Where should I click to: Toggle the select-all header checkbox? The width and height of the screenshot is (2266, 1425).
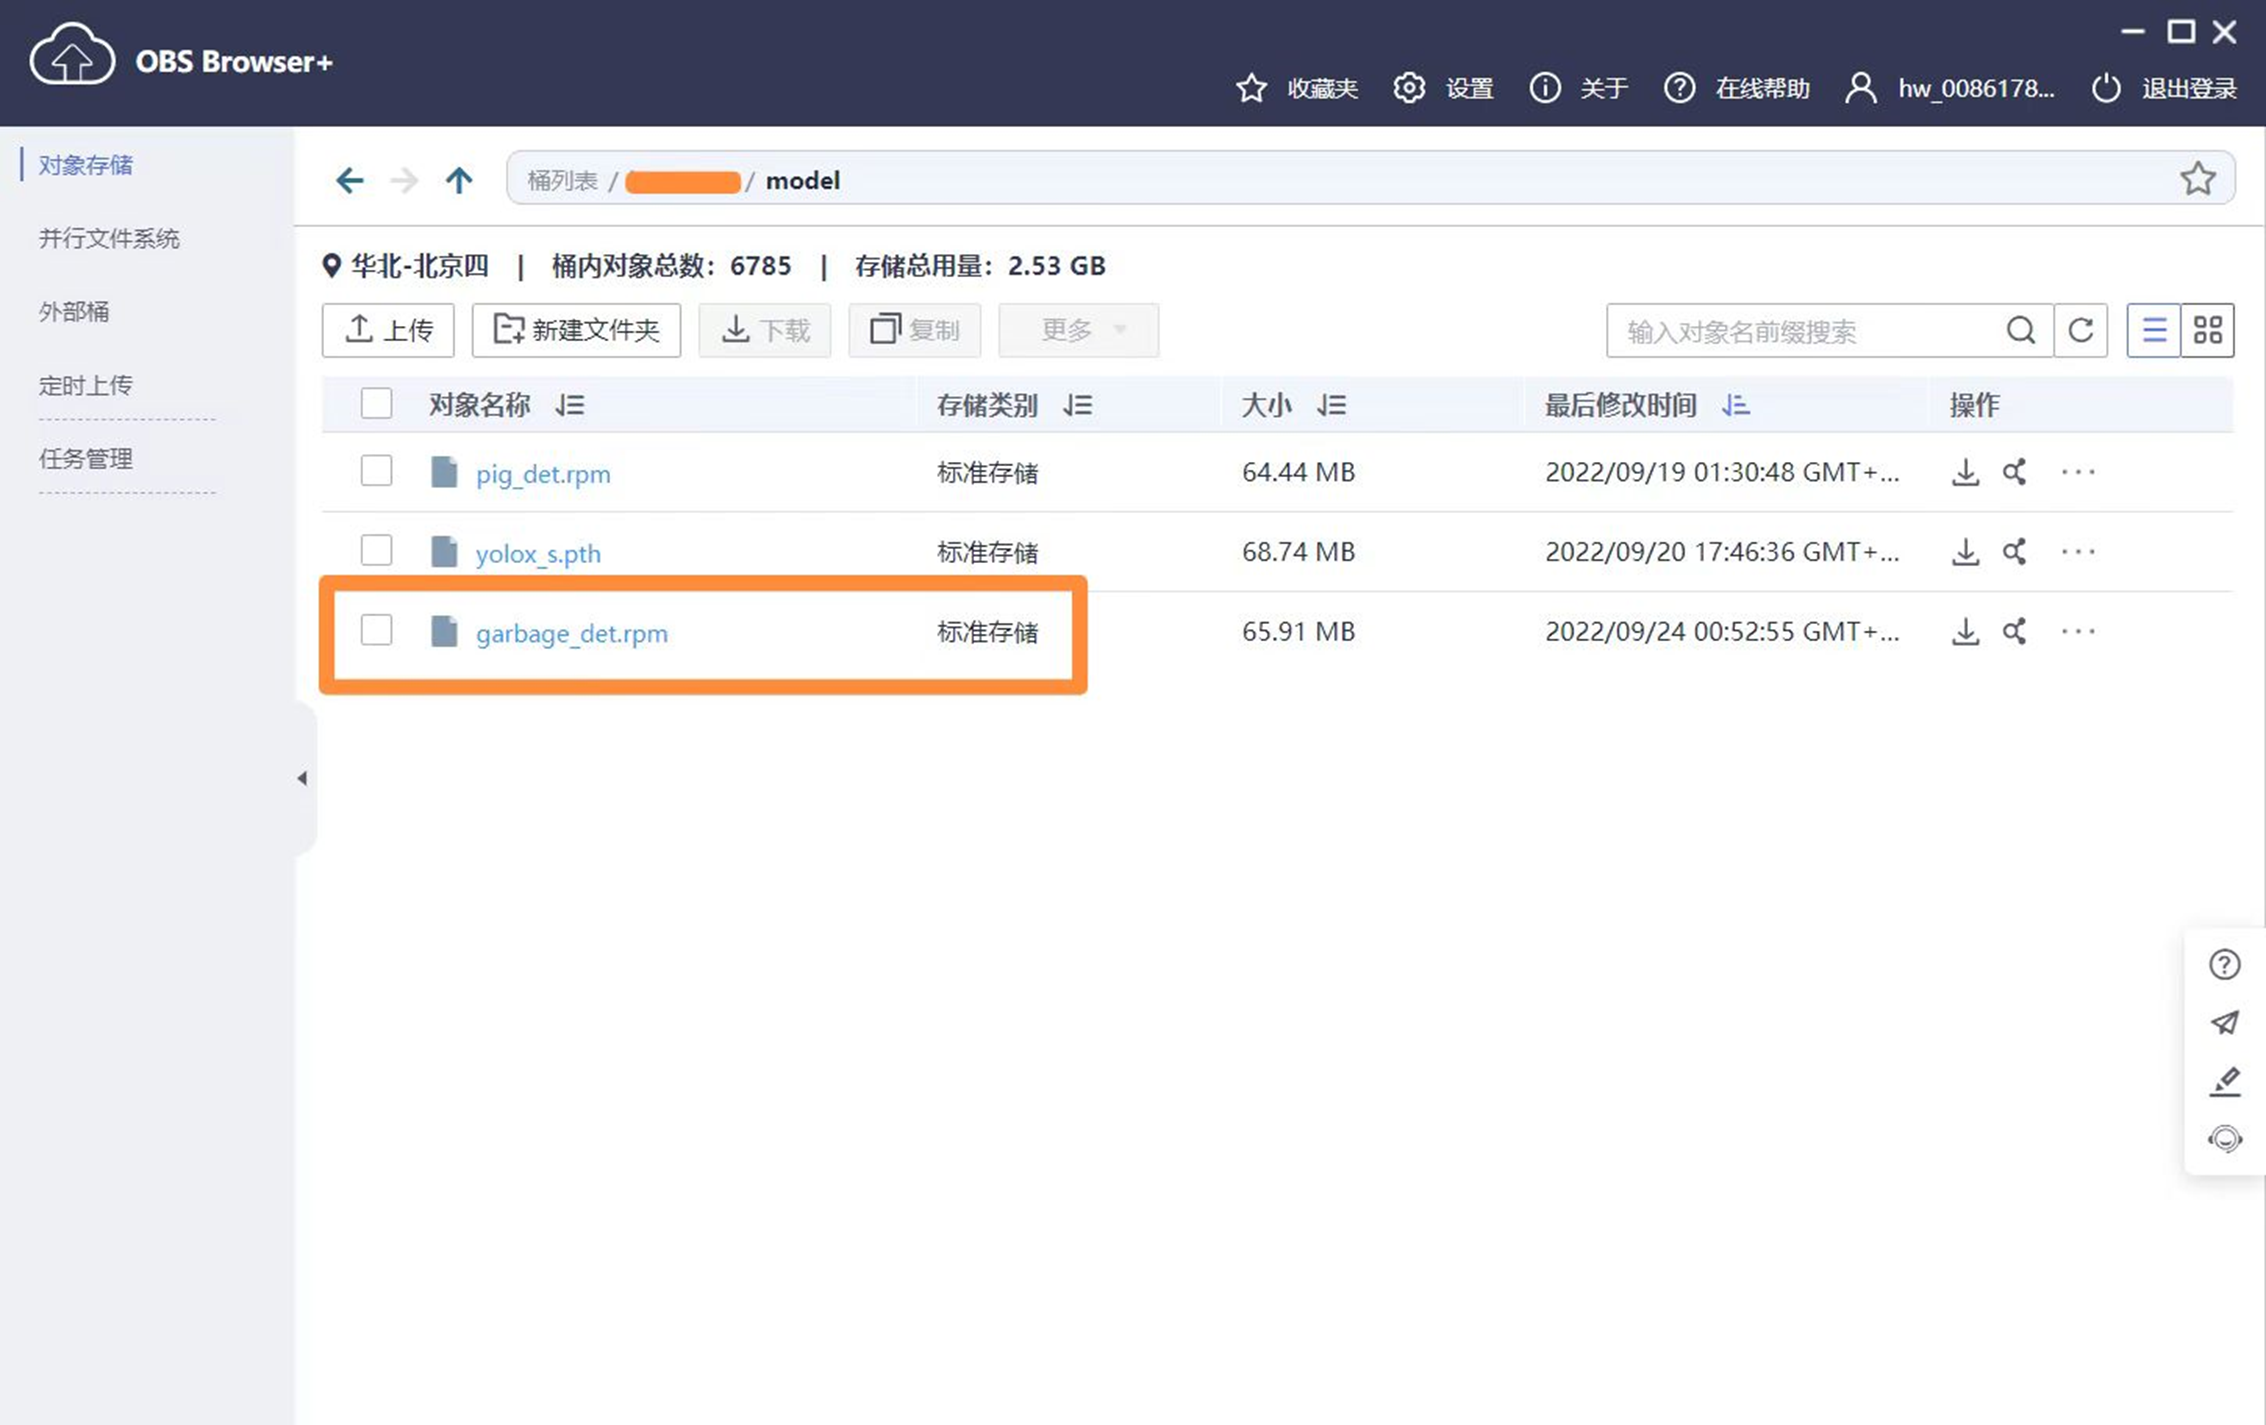point(376,404)
